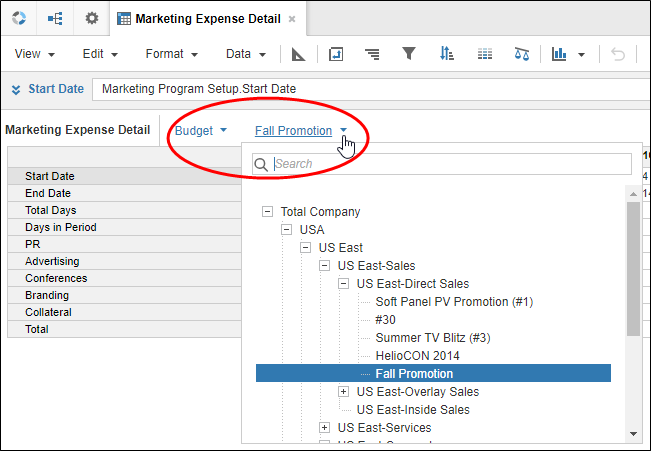Collapse the US East-Direct Sales node
651x451 pixels.
[x=343, y=284]
